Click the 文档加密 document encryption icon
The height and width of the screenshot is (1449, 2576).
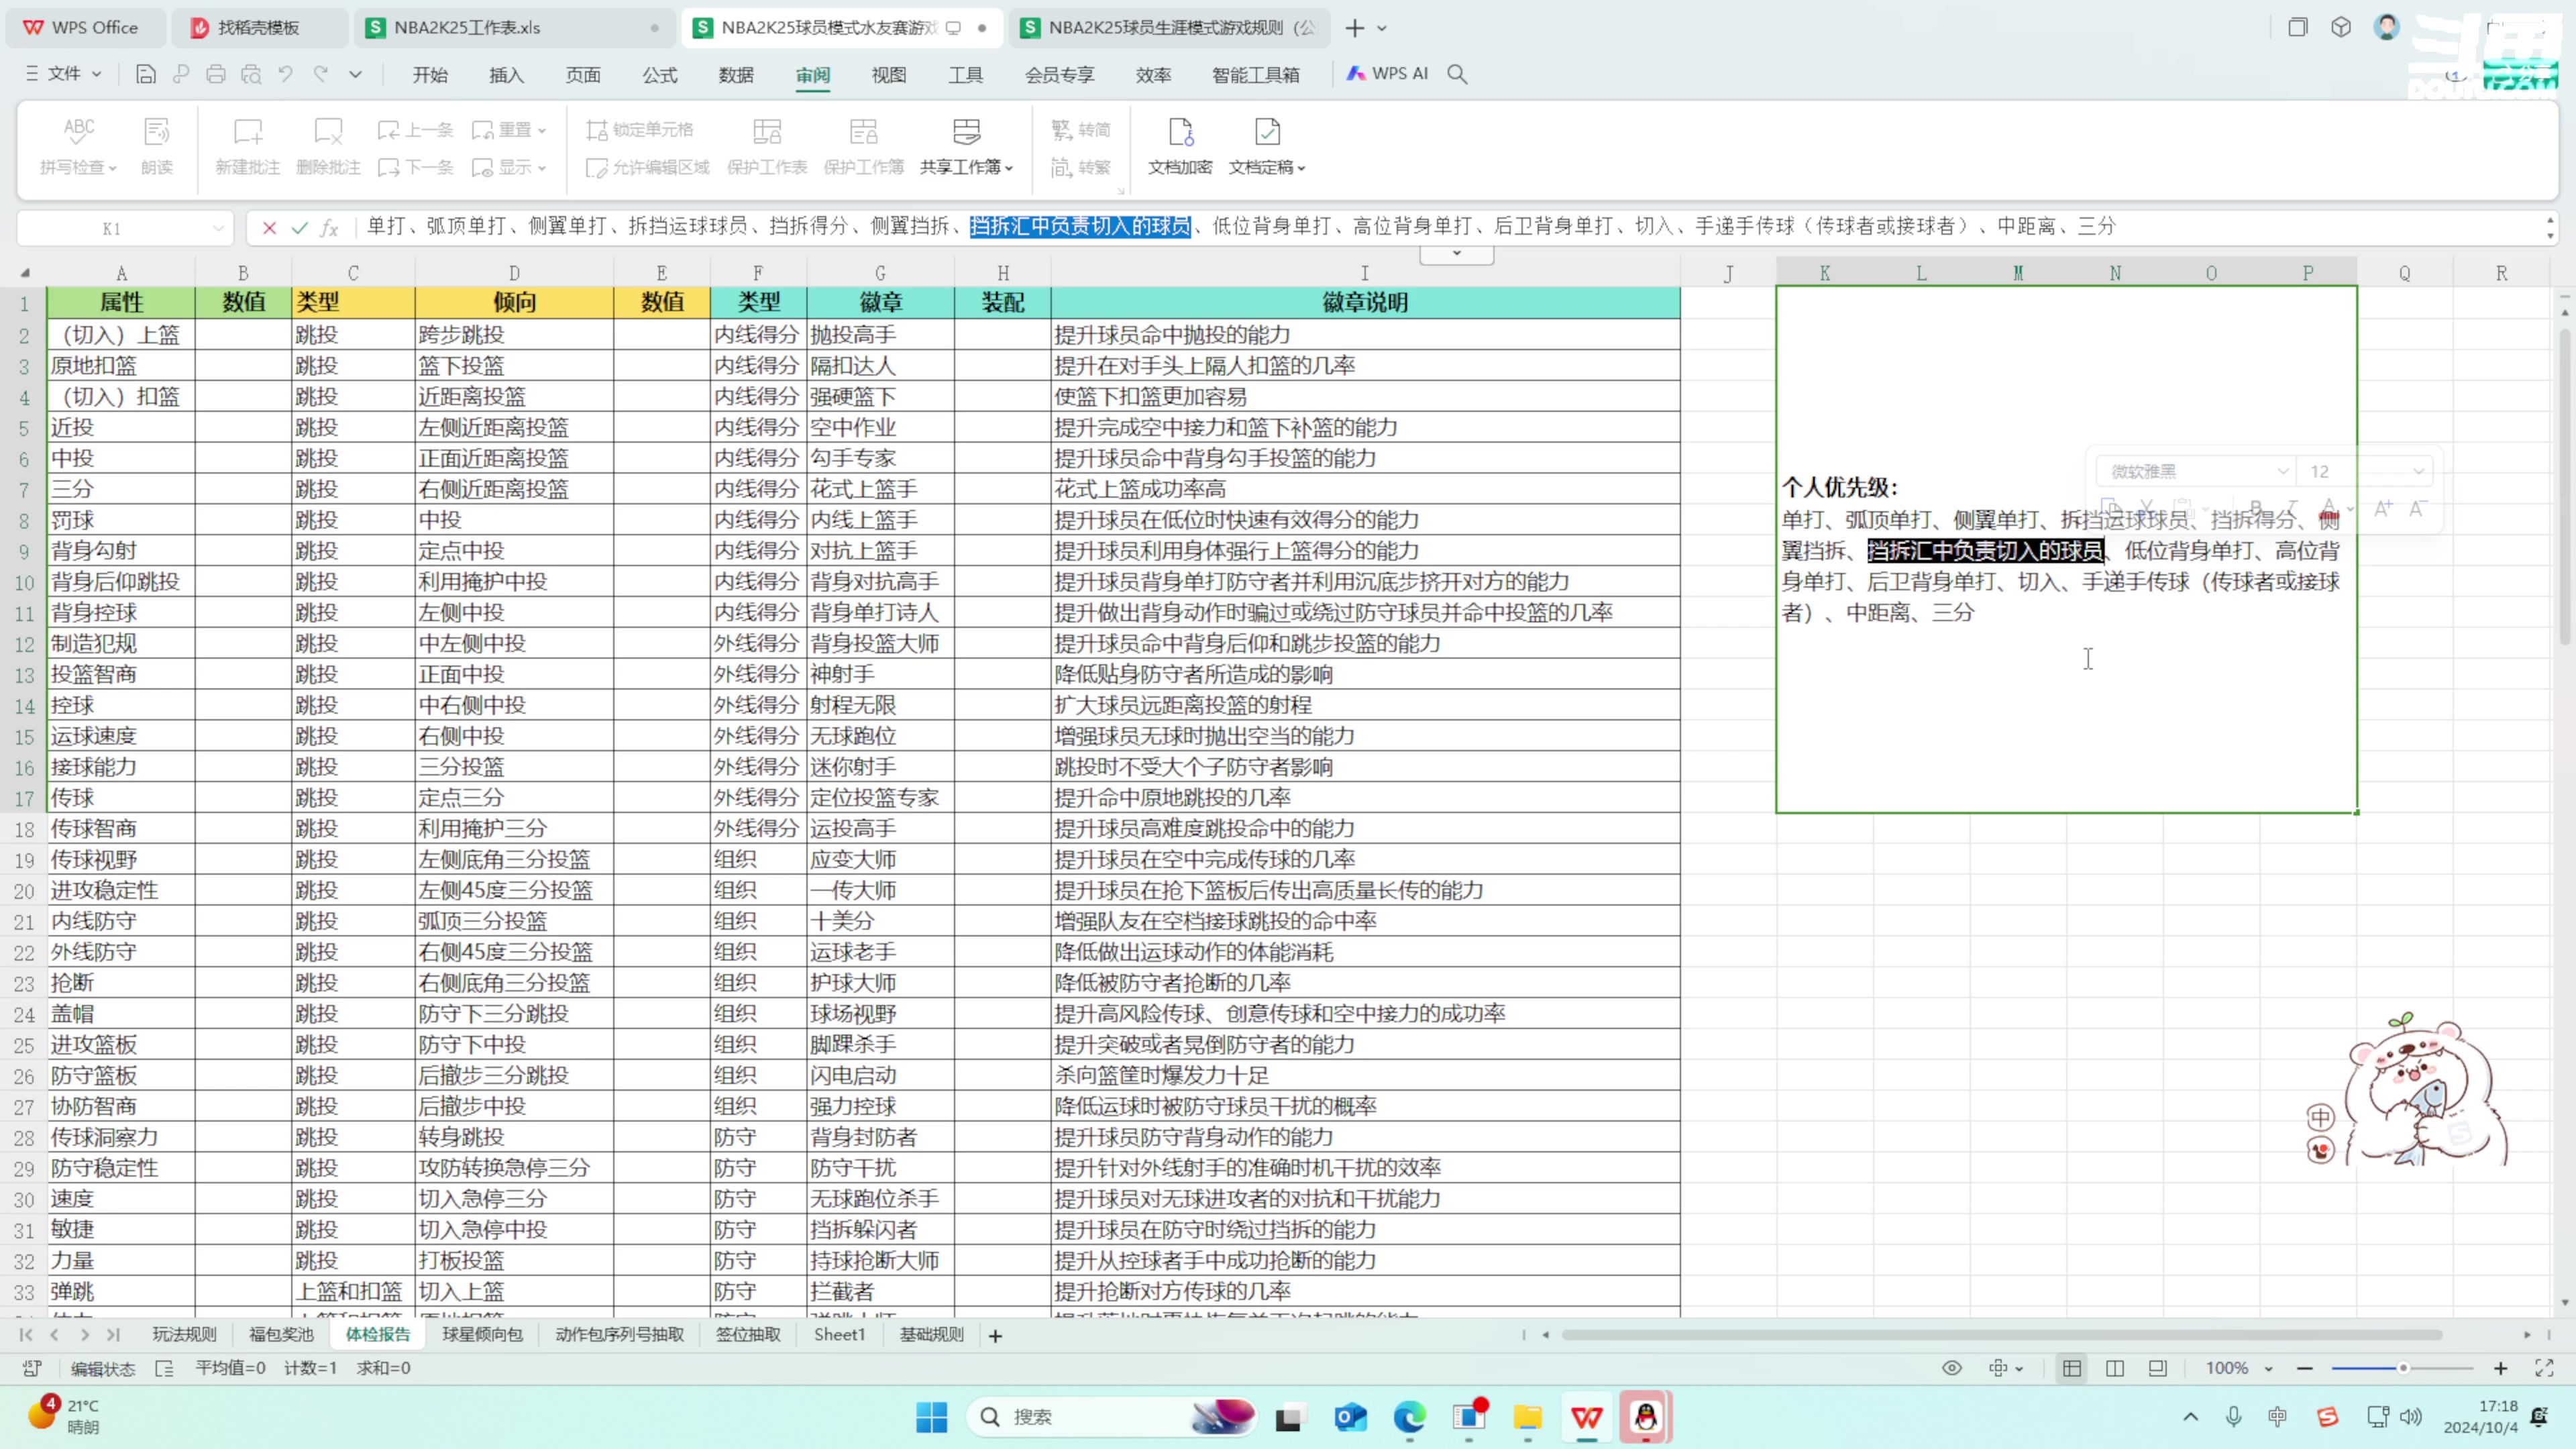coord(1180,131)
